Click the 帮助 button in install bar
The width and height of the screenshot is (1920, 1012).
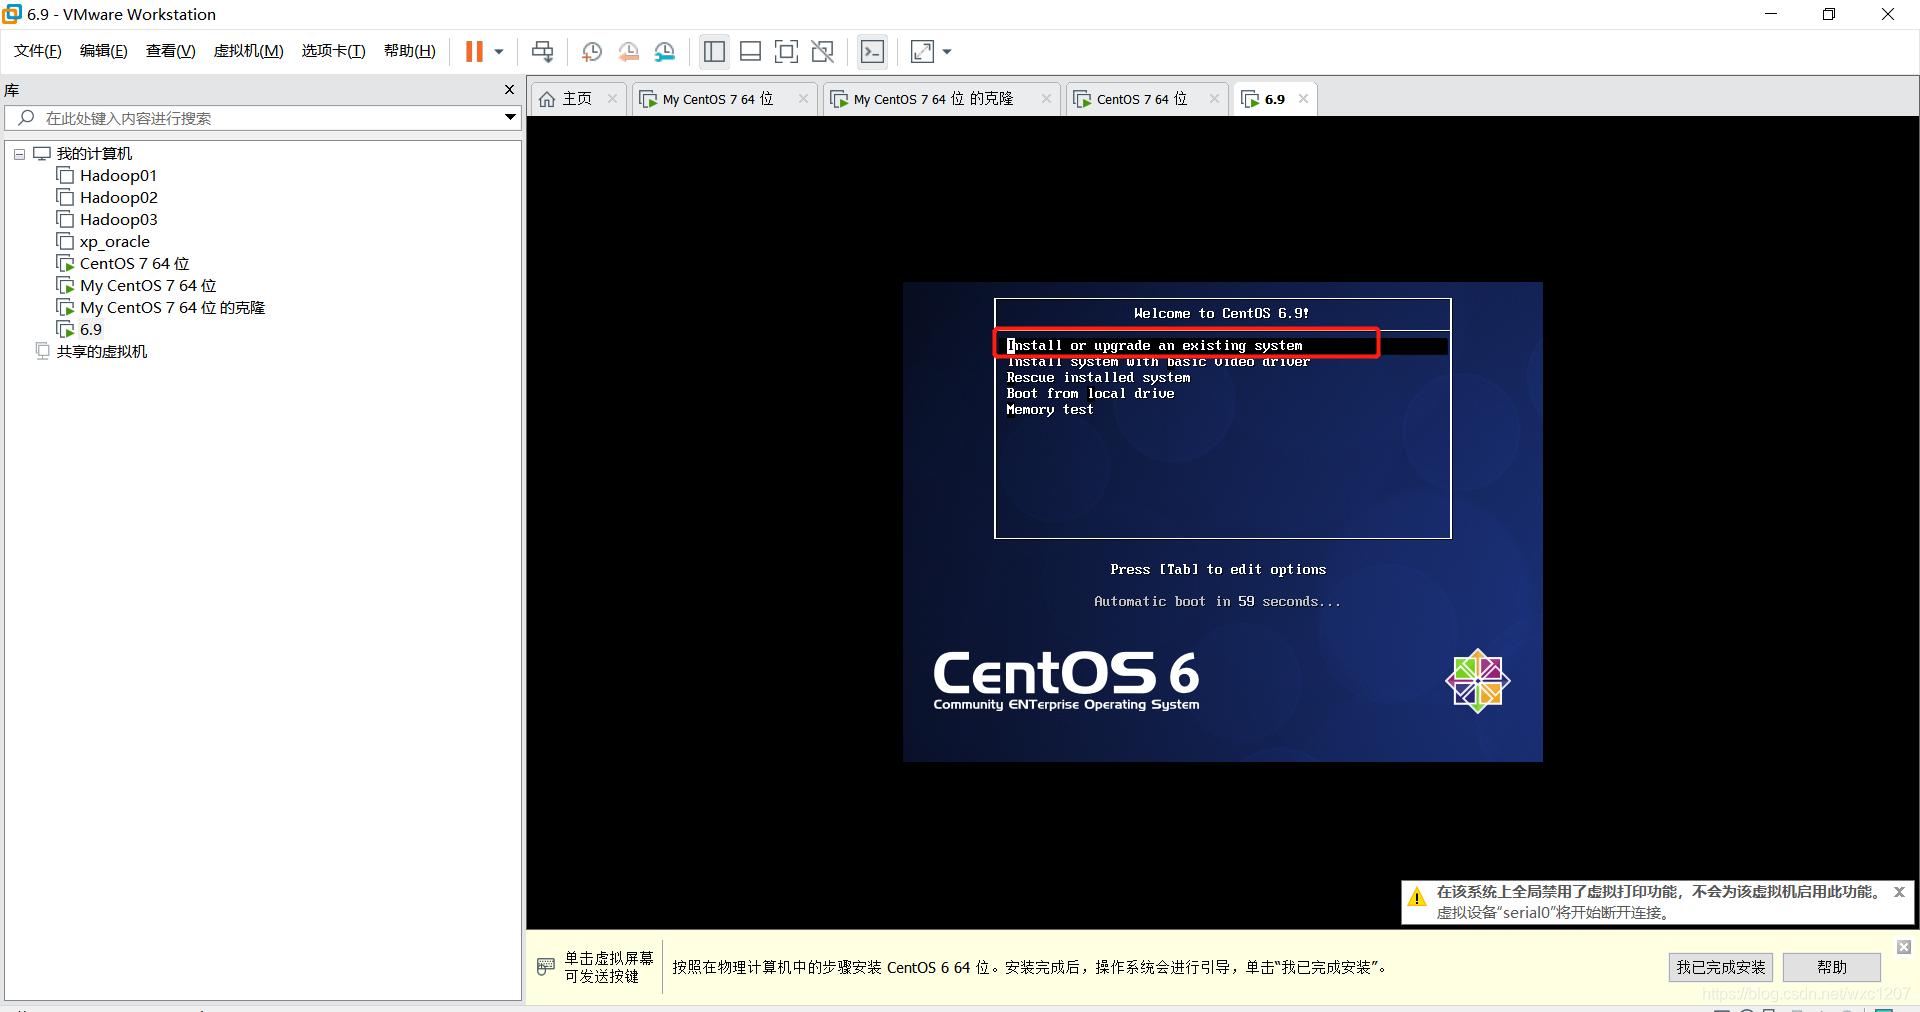tap(1832, 967)
